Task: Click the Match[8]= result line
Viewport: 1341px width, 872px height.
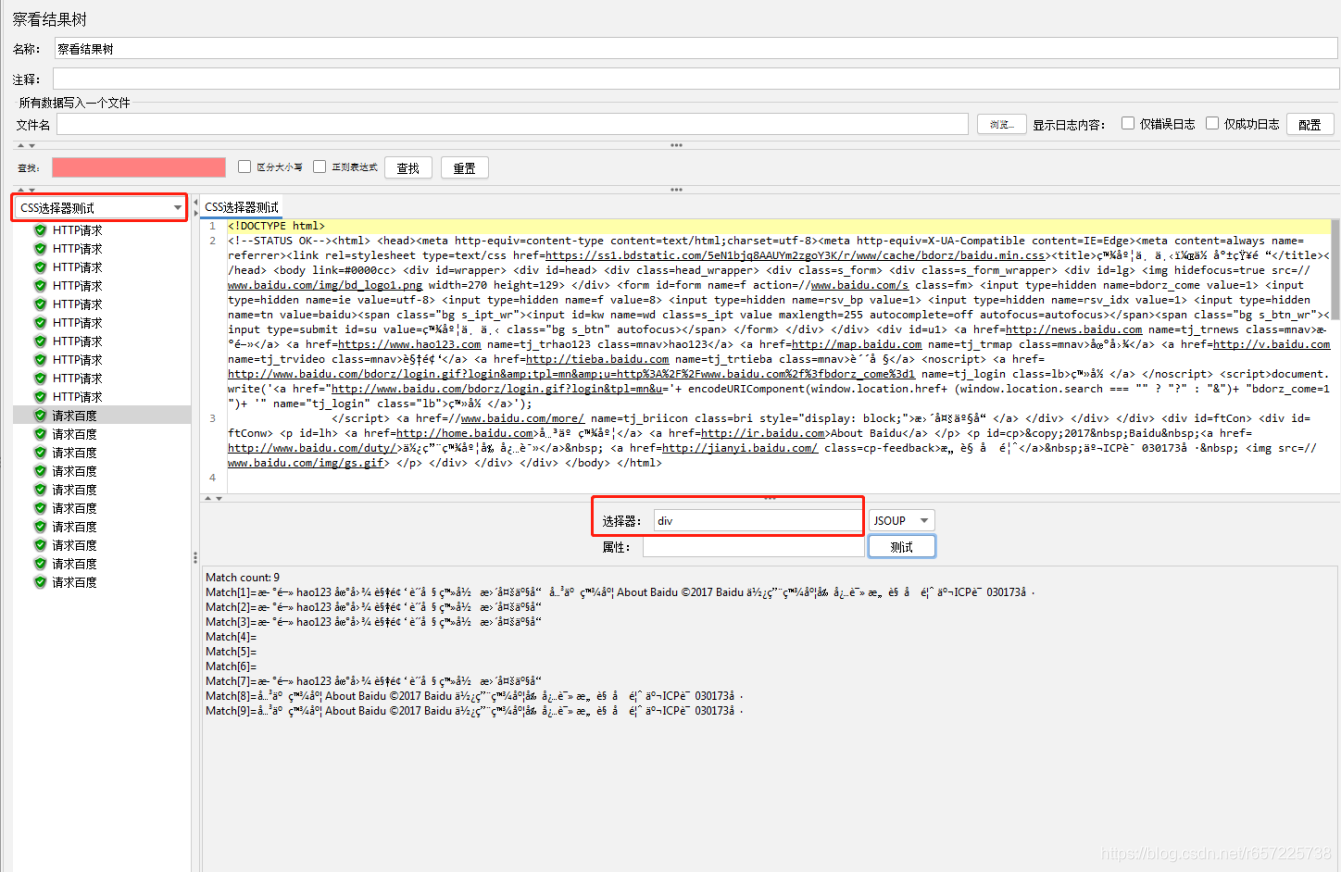Action: point(475,696)
